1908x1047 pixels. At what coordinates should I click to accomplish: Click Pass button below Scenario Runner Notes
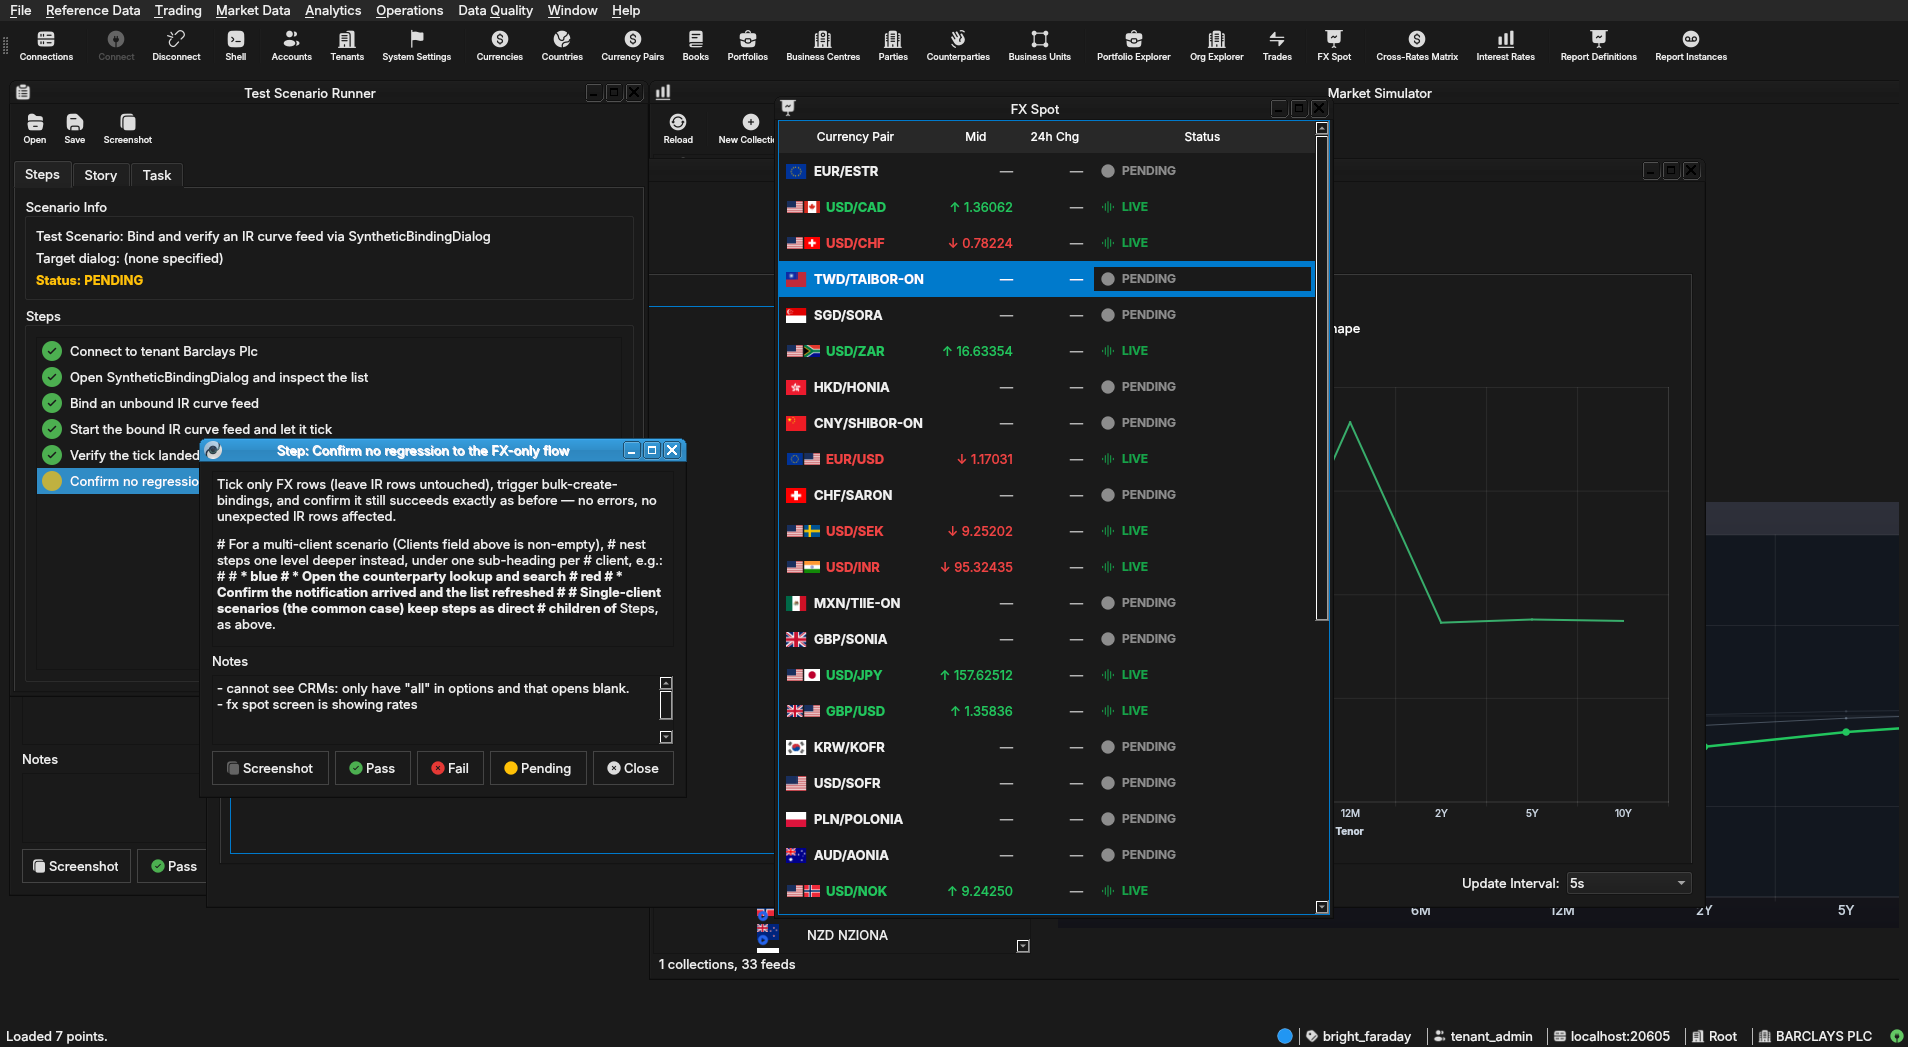174,866
